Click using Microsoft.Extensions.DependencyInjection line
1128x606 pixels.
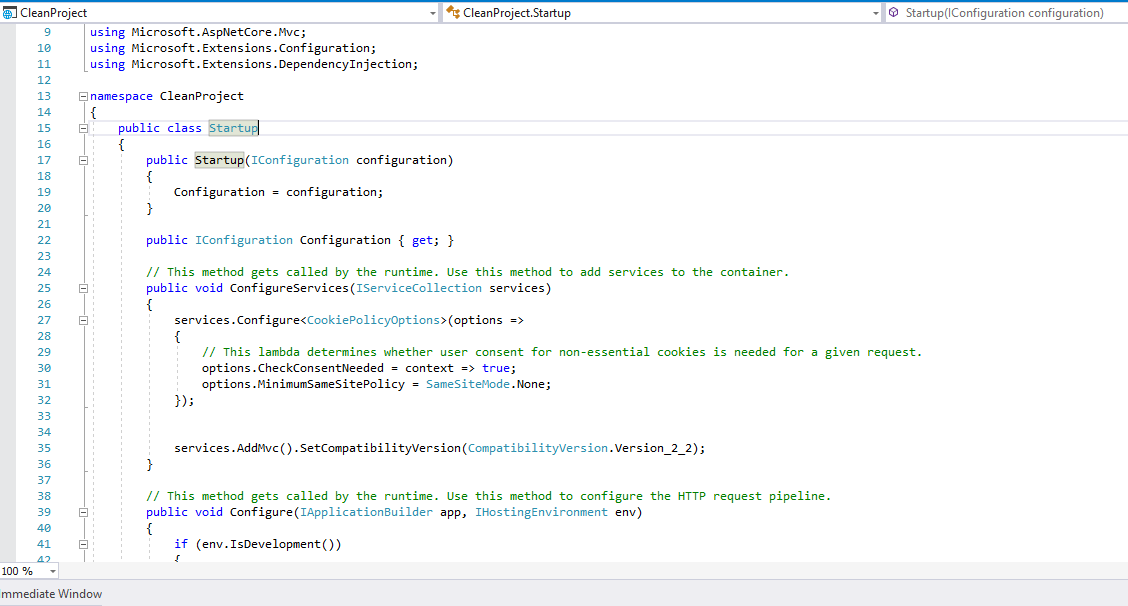254,64
